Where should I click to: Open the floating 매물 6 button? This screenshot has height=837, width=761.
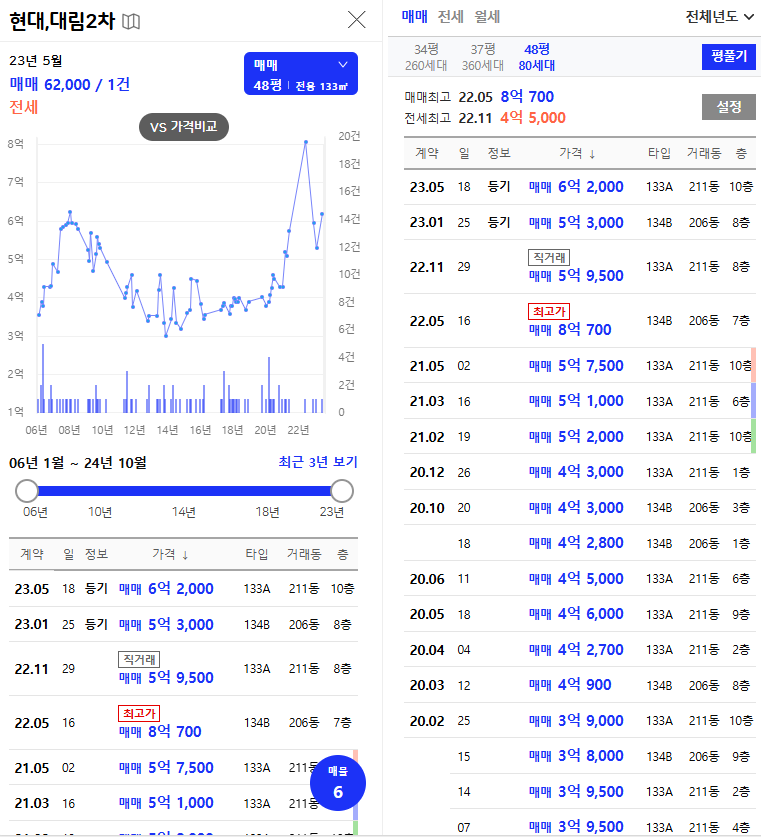pos(338,783)
